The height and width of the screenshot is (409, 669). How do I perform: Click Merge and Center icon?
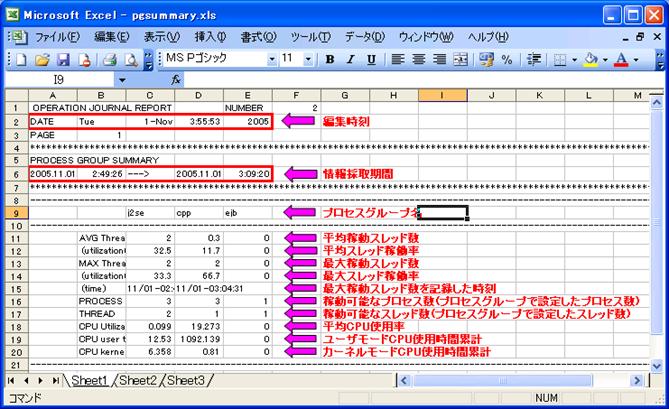pyautogui.click(x=461, y=60)
